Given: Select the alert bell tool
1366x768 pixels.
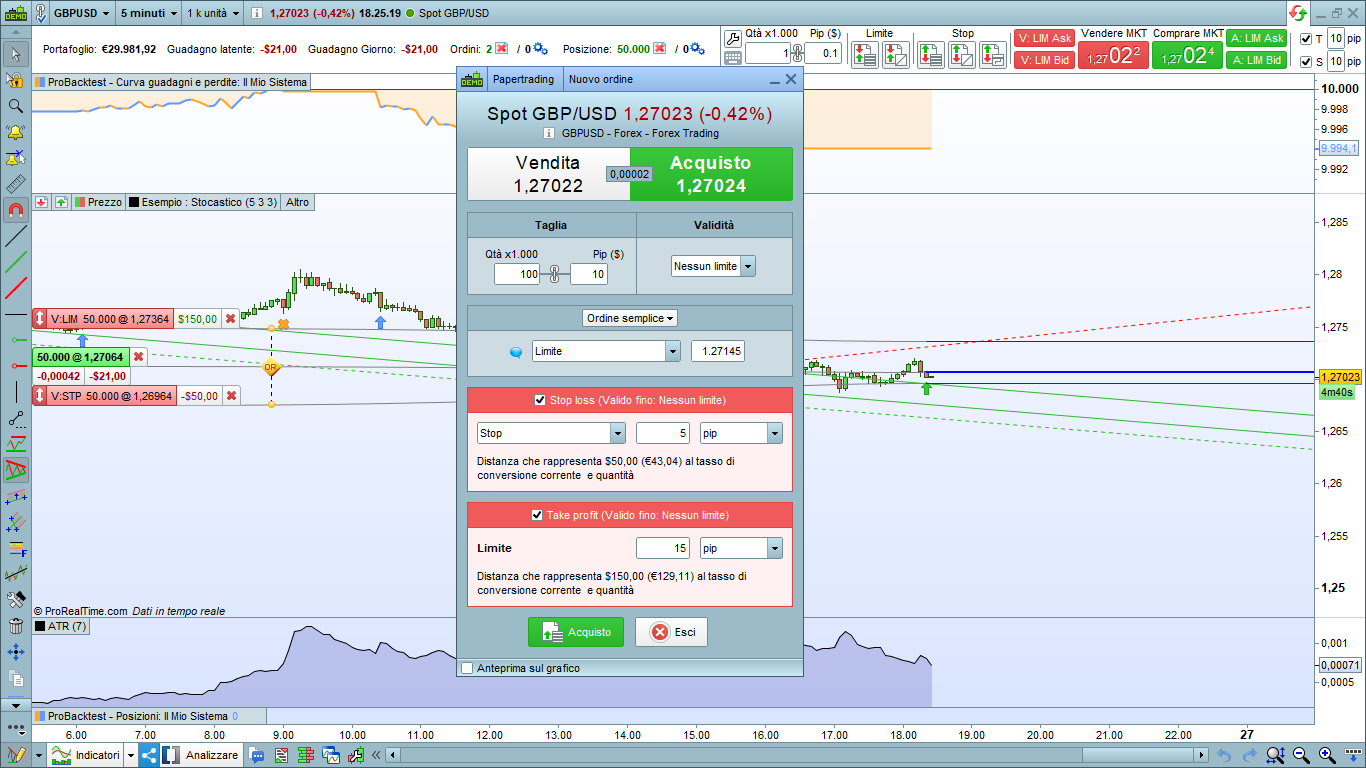Looking at the screenshot, I should pyautogui.click(x=15, y=132).
